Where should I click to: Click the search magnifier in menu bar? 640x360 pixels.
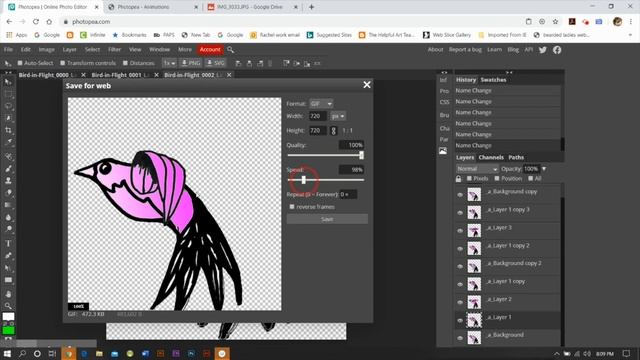click(231, 50)
